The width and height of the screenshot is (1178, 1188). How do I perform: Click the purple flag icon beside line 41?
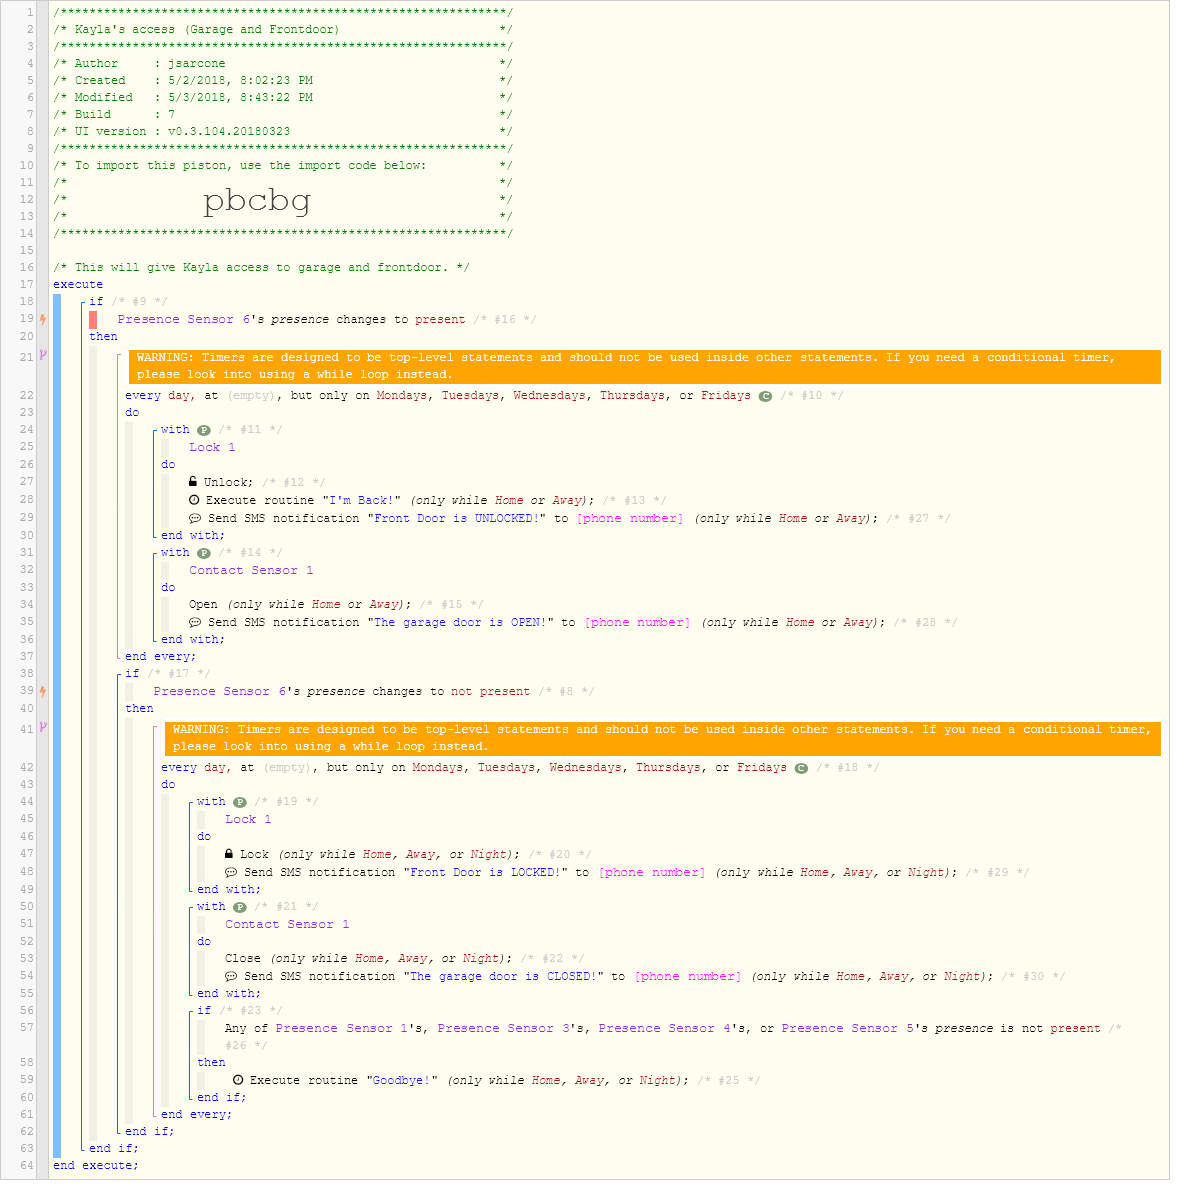click(43, 727)
